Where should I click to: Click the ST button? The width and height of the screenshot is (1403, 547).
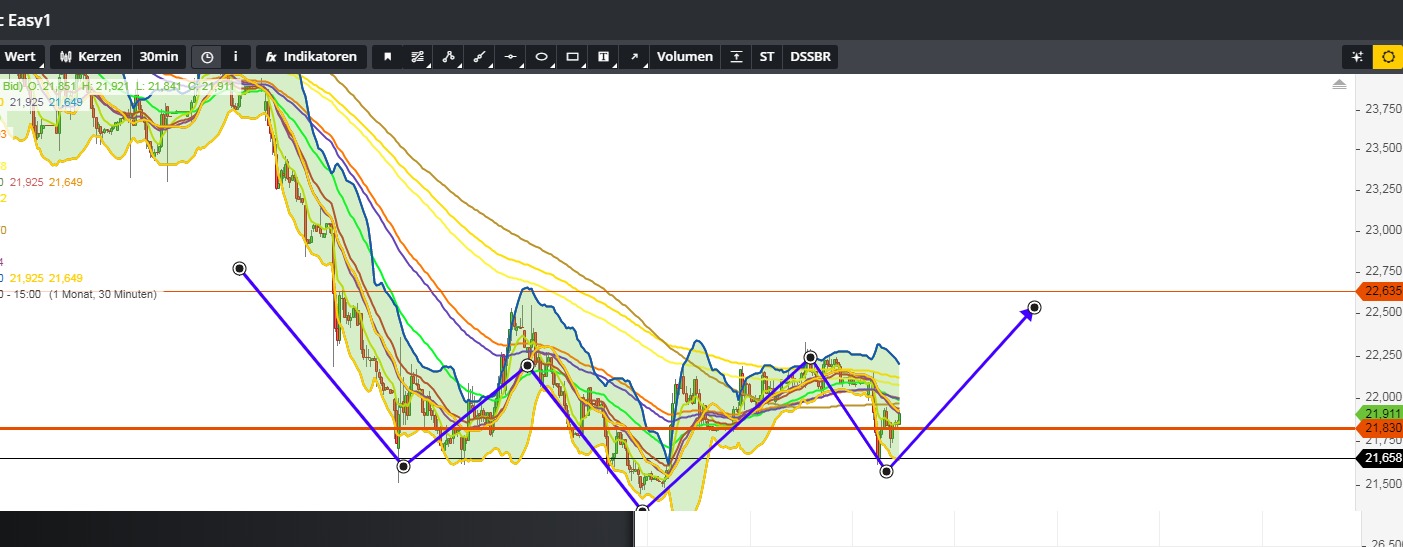pos(767,57)
